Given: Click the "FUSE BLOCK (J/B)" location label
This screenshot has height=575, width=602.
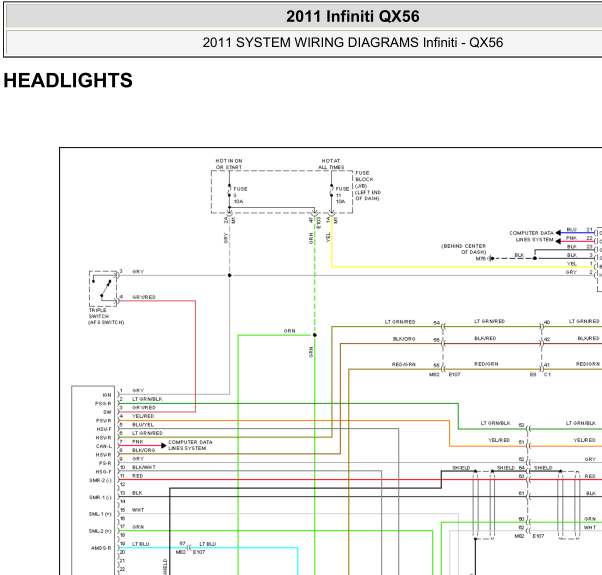Looking at the screenshot, I should coord(367,186).
